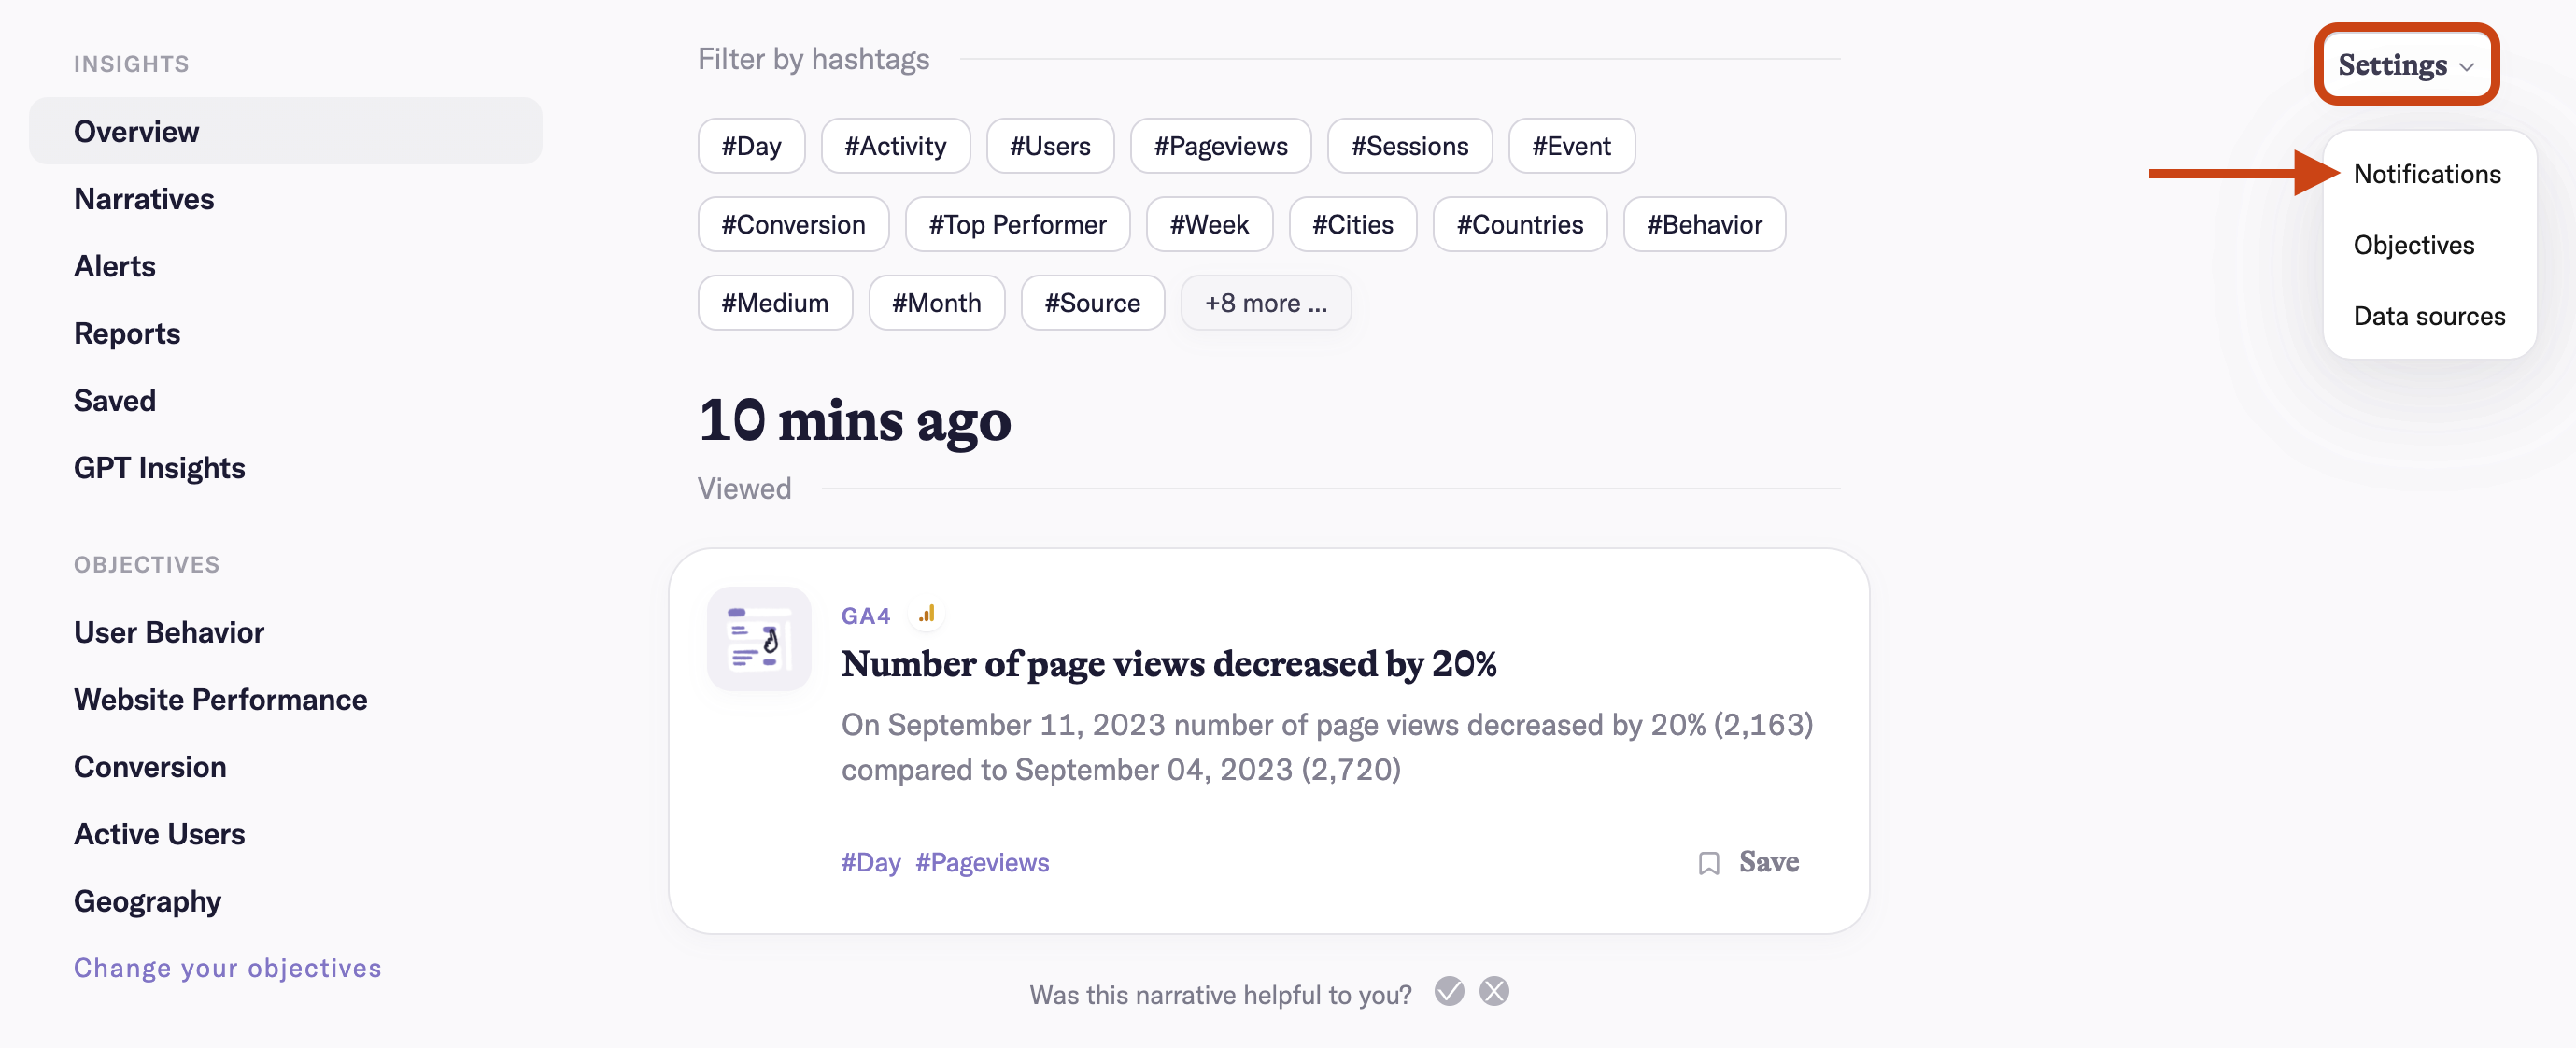Image resolution: width=2576 pixels, height=1048 pixels.
Task: Toggle the #Top Performer hashtag filter
Action: tap(1017, 224)
